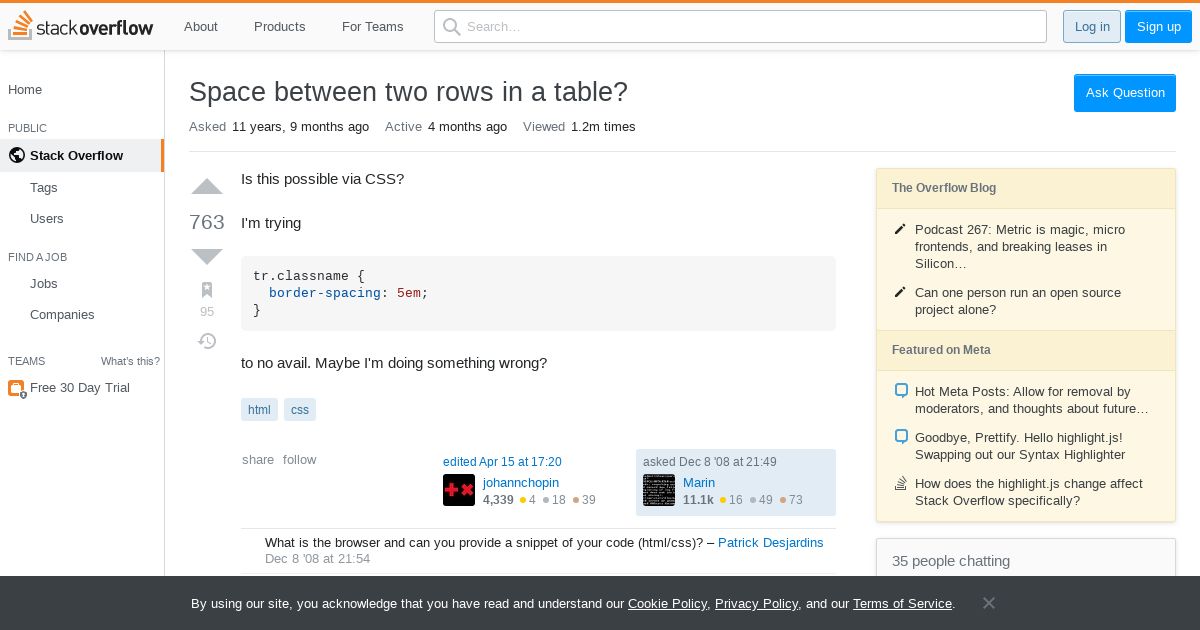
Task: Select the css tag
Action: 300,410
